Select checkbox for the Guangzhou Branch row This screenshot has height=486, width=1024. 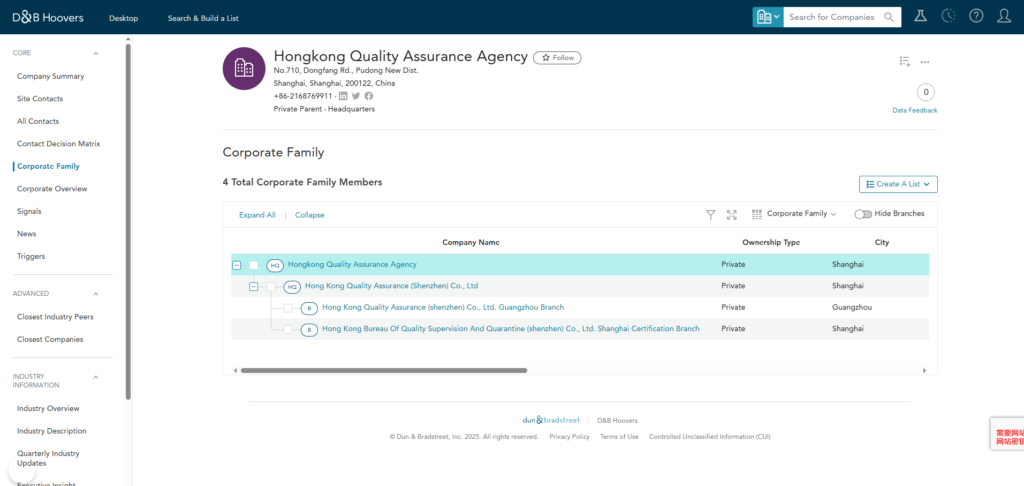287,308
